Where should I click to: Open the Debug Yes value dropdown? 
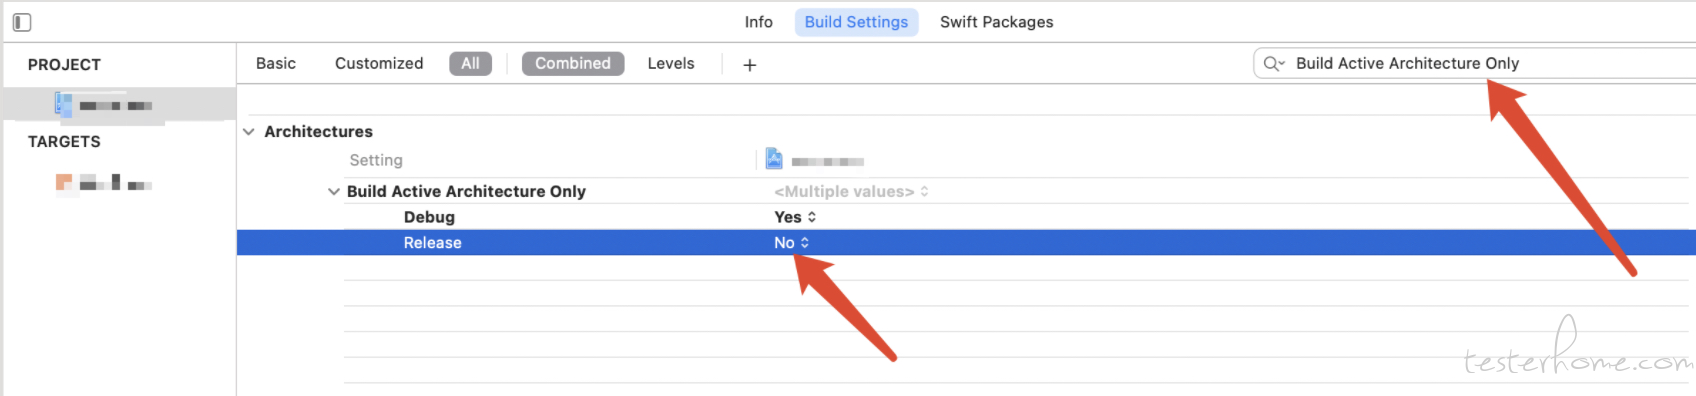tap(796, 217)
